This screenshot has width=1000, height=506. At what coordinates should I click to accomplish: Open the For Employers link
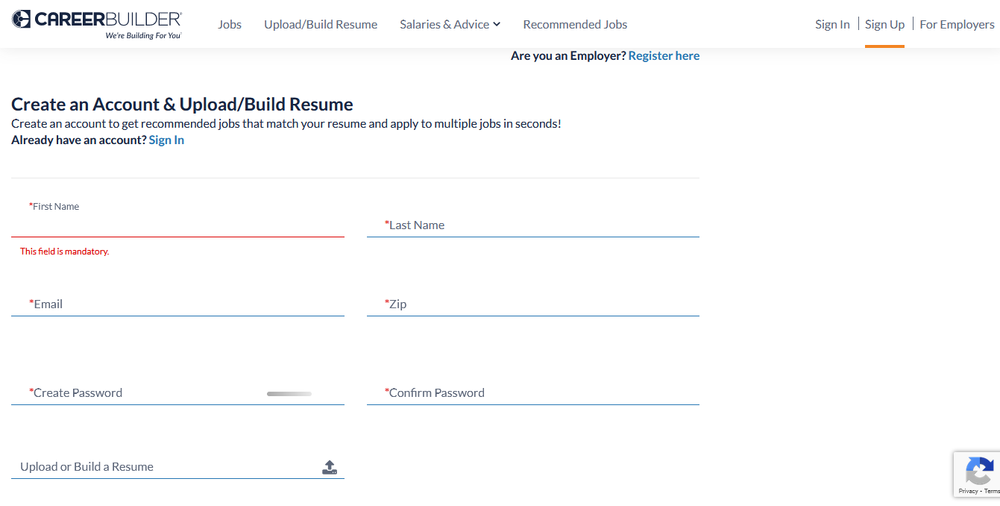coord(957,24)
